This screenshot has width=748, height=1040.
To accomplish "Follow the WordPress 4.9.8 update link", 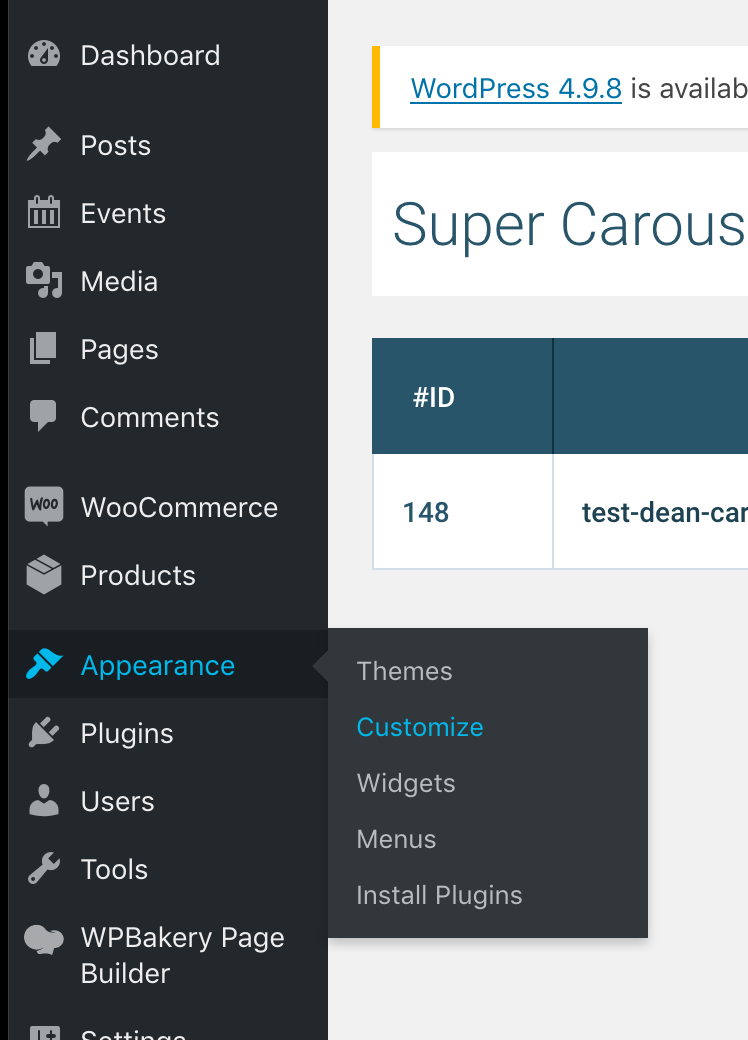I will point(516,88).
